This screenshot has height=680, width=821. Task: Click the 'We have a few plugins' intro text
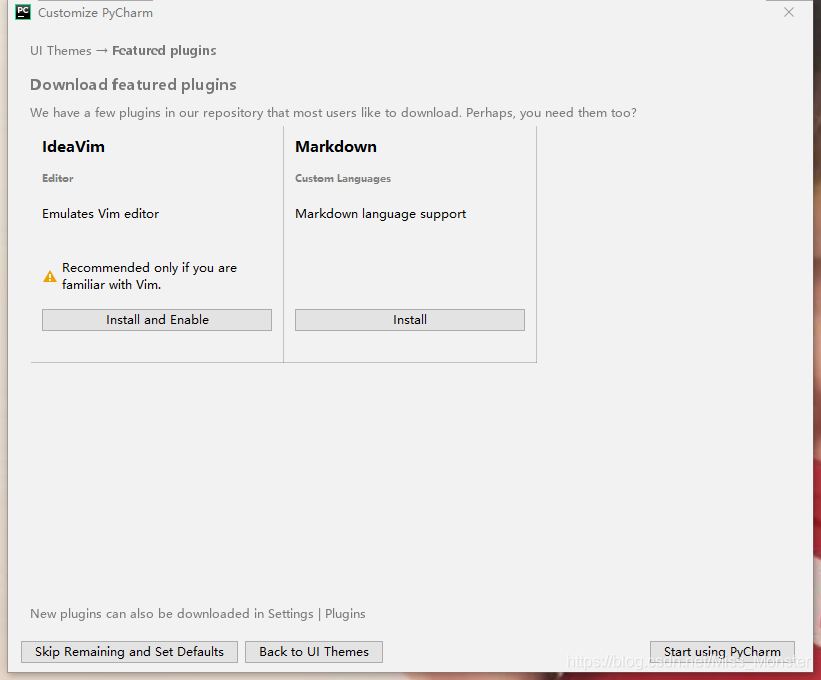pyautogui.click(x=333, y=113)
